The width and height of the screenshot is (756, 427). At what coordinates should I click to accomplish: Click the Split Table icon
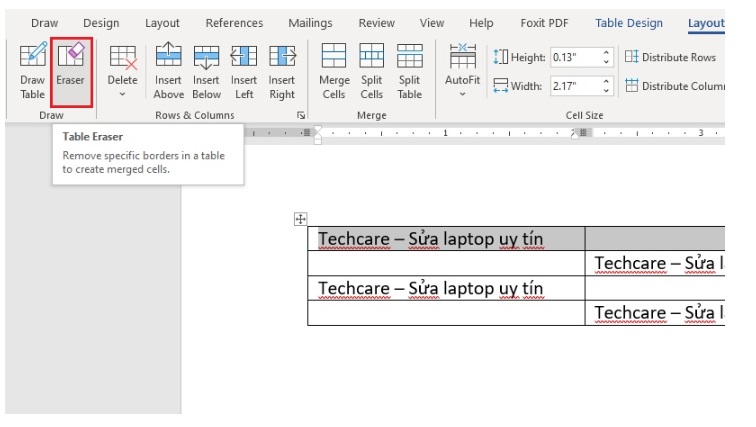[x=410, y=70]
